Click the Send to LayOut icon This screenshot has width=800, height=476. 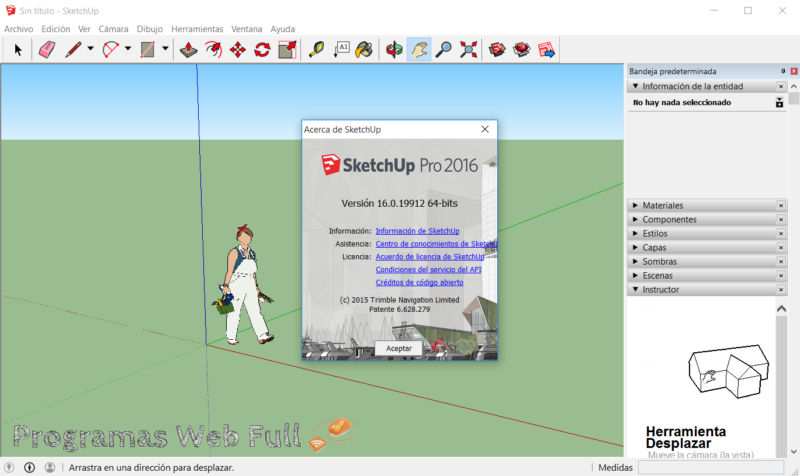point(546,50)
